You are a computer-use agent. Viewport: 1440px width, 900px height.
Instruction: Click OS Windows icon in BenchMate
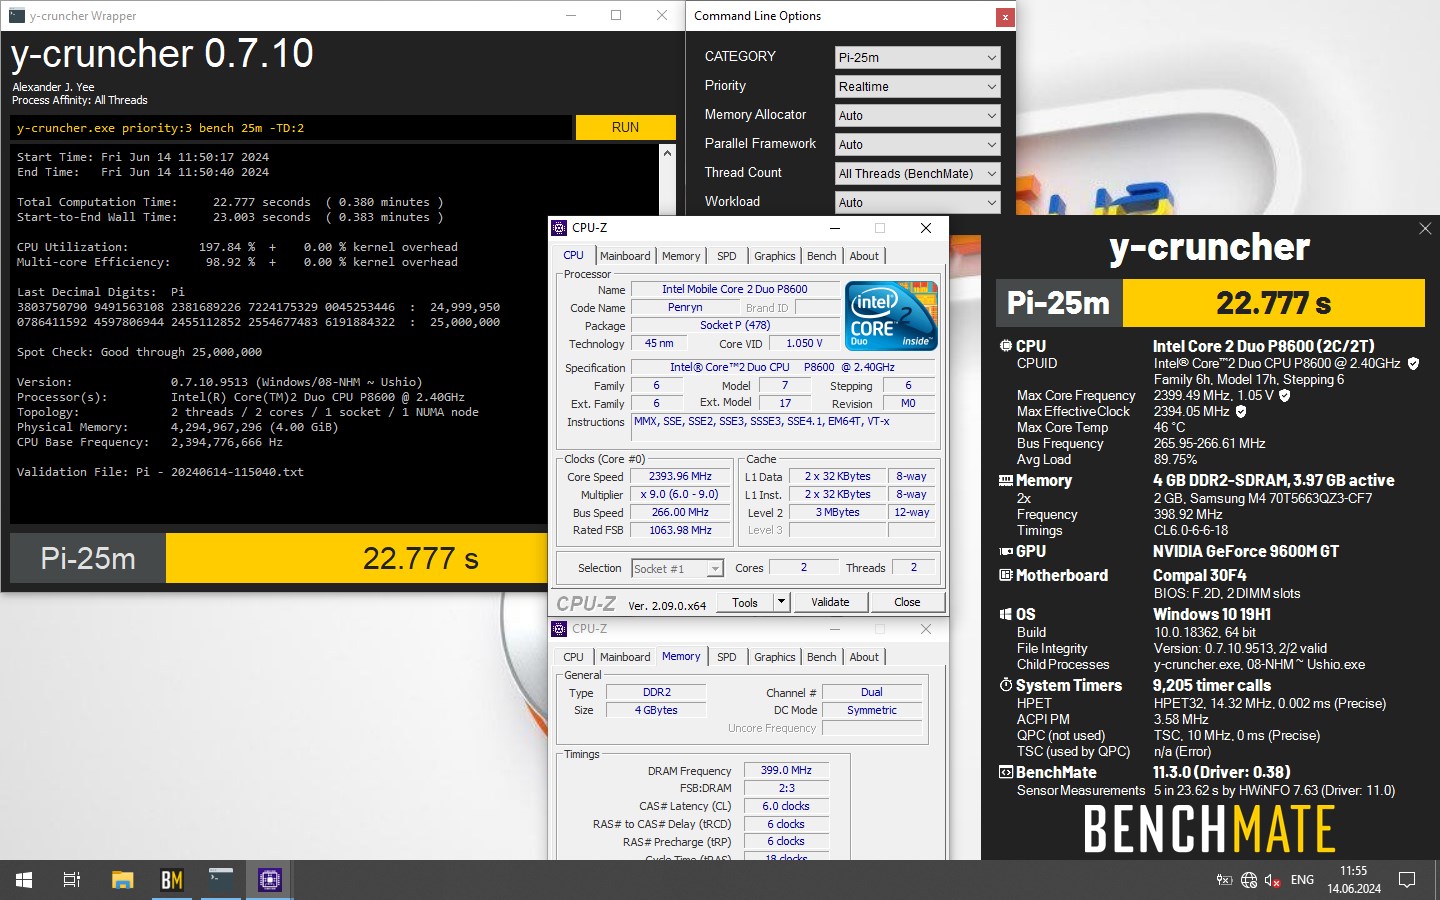pyautogui.click(x=1006, y=615)
